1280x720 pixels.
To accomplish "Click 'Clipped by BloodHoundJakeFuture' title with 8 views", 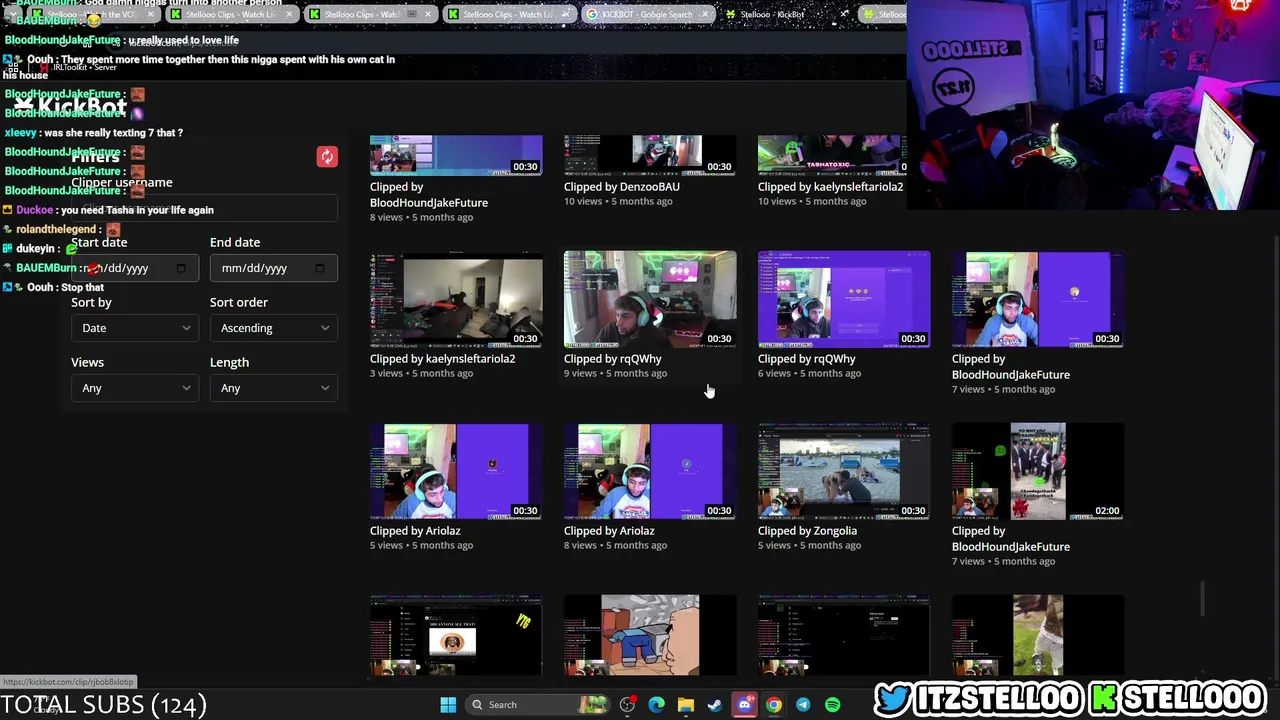I will click(429, 195).
